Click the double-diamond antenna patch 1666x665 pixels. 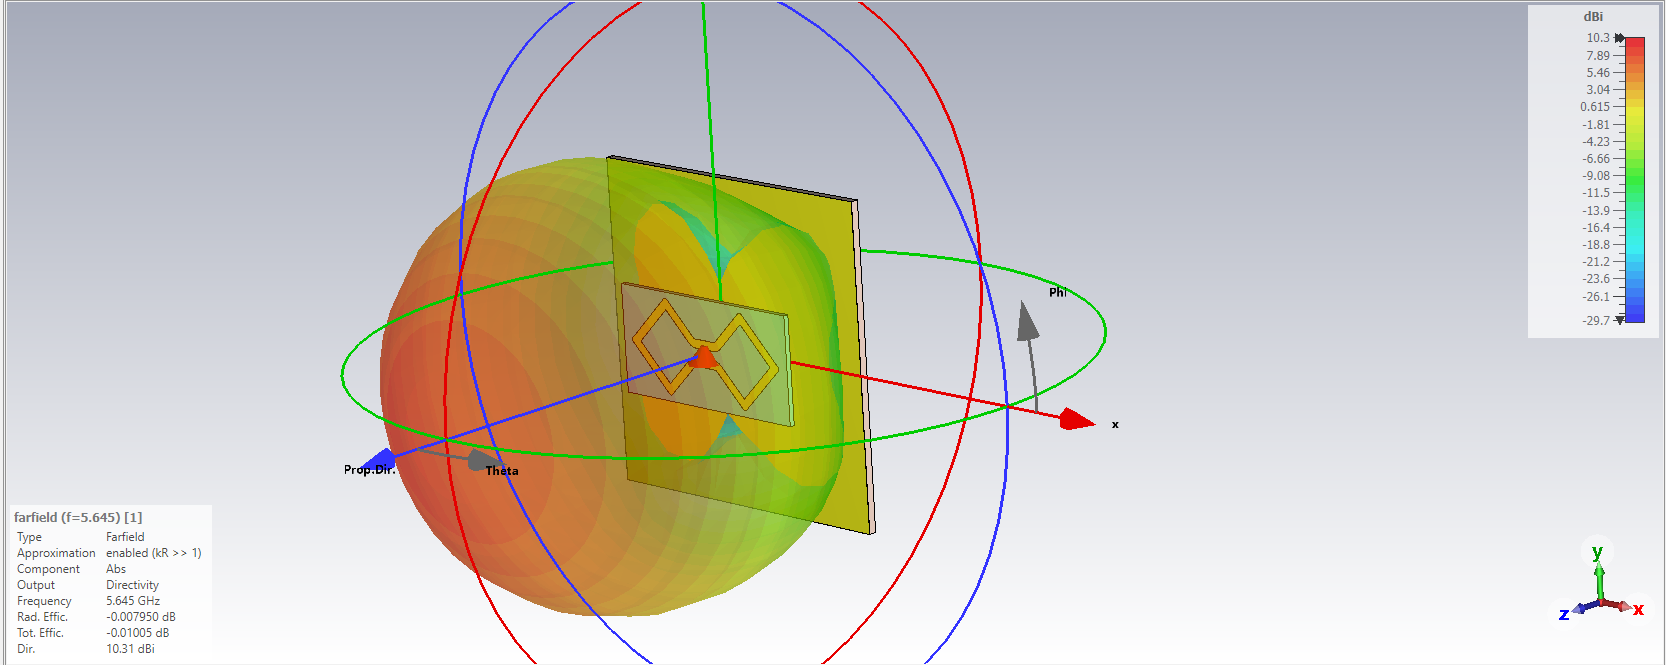(705, 355)
